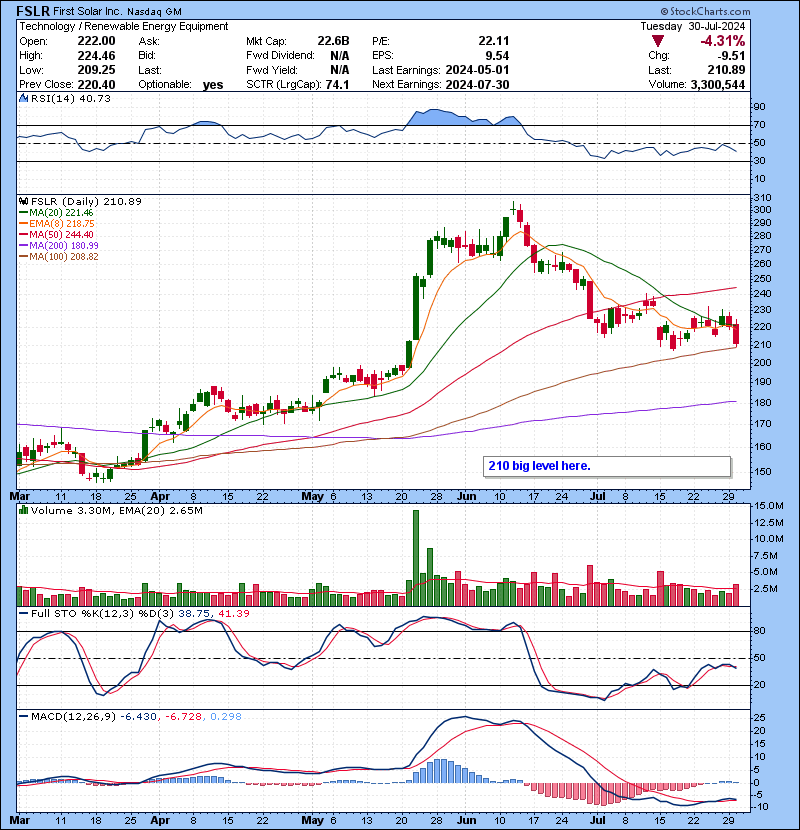The width and height of the screenshot is (800, 830).
Task: Click the Apr month label on bottom axis
Action: [160, 820]
